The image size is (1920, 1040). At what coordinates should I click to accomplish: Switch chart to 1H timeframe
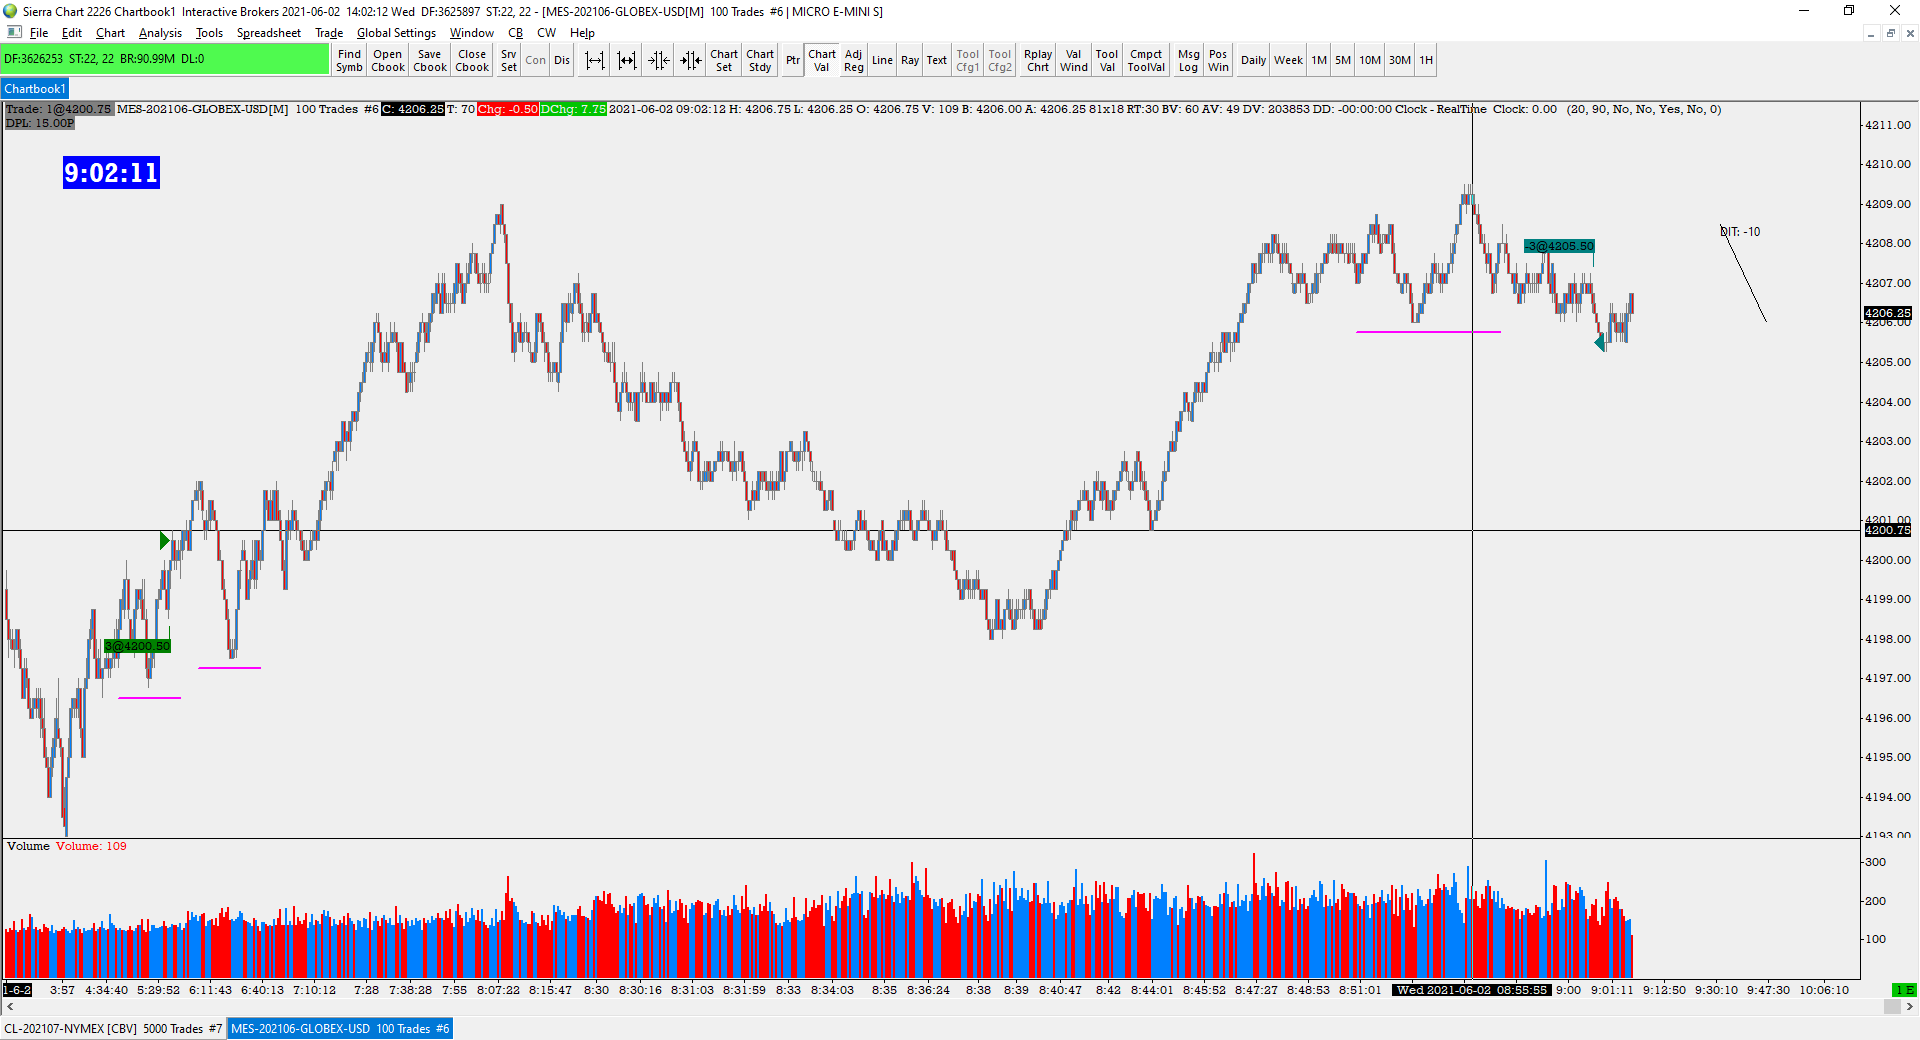1426,61
